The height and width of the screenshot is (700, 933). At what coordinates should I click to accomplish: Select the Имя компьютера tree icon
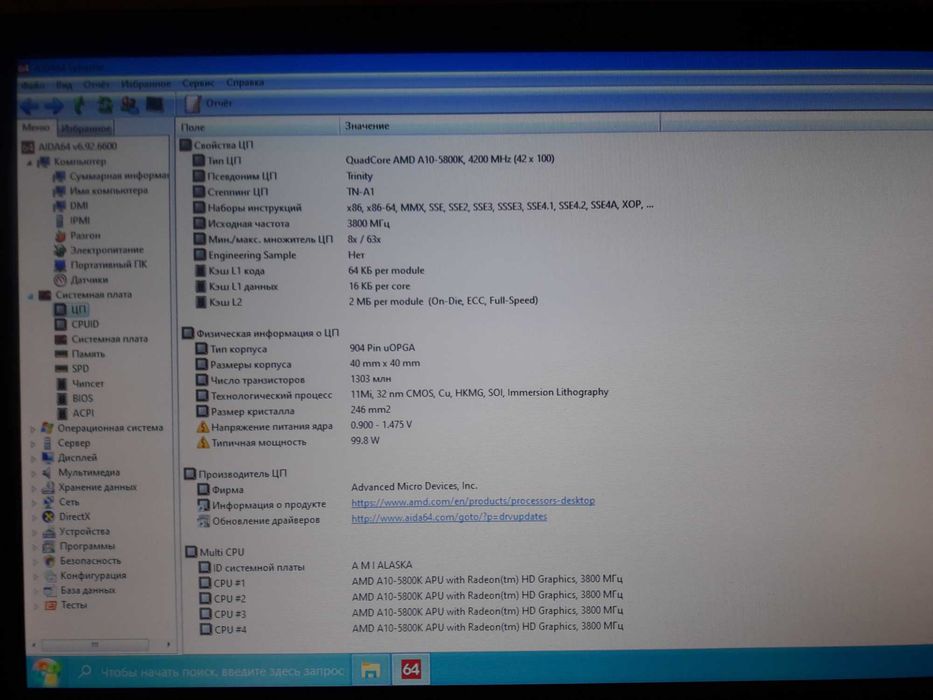pyautogui.click(x=59, y=191)
